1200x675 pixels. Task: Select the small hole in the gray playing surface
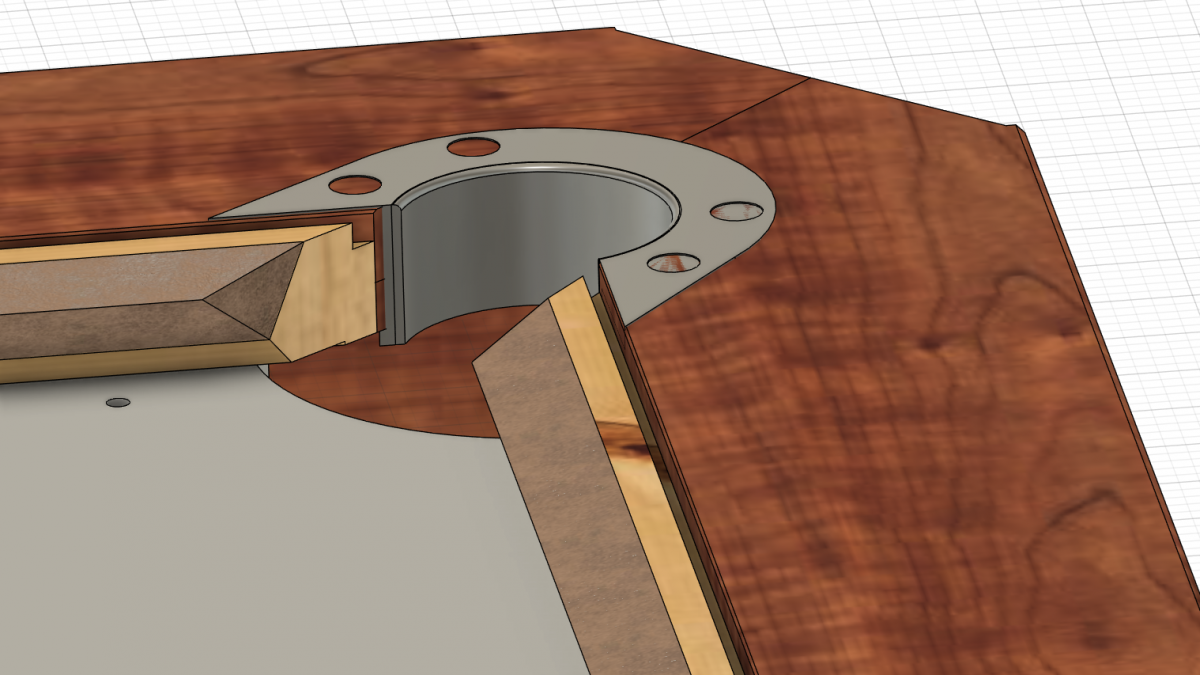(118, 402)
